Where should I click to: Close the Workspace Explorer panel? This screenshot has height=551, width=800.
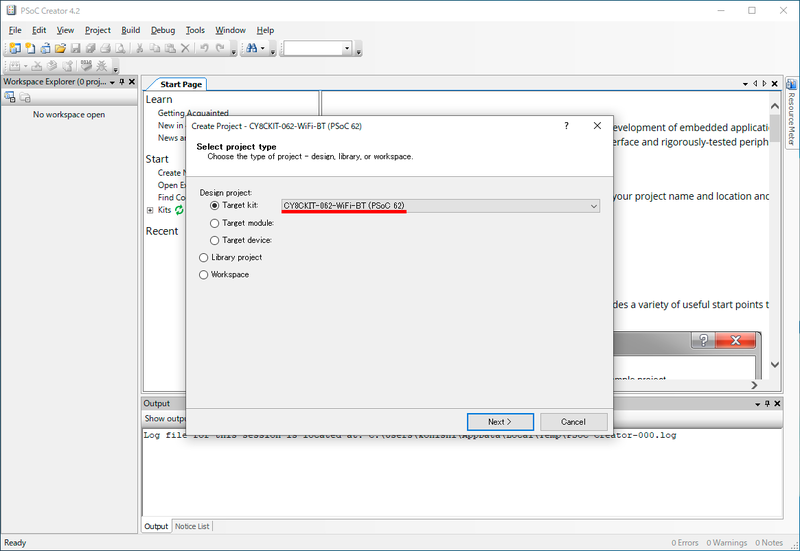pyautogui.click(x=132, y=82)
